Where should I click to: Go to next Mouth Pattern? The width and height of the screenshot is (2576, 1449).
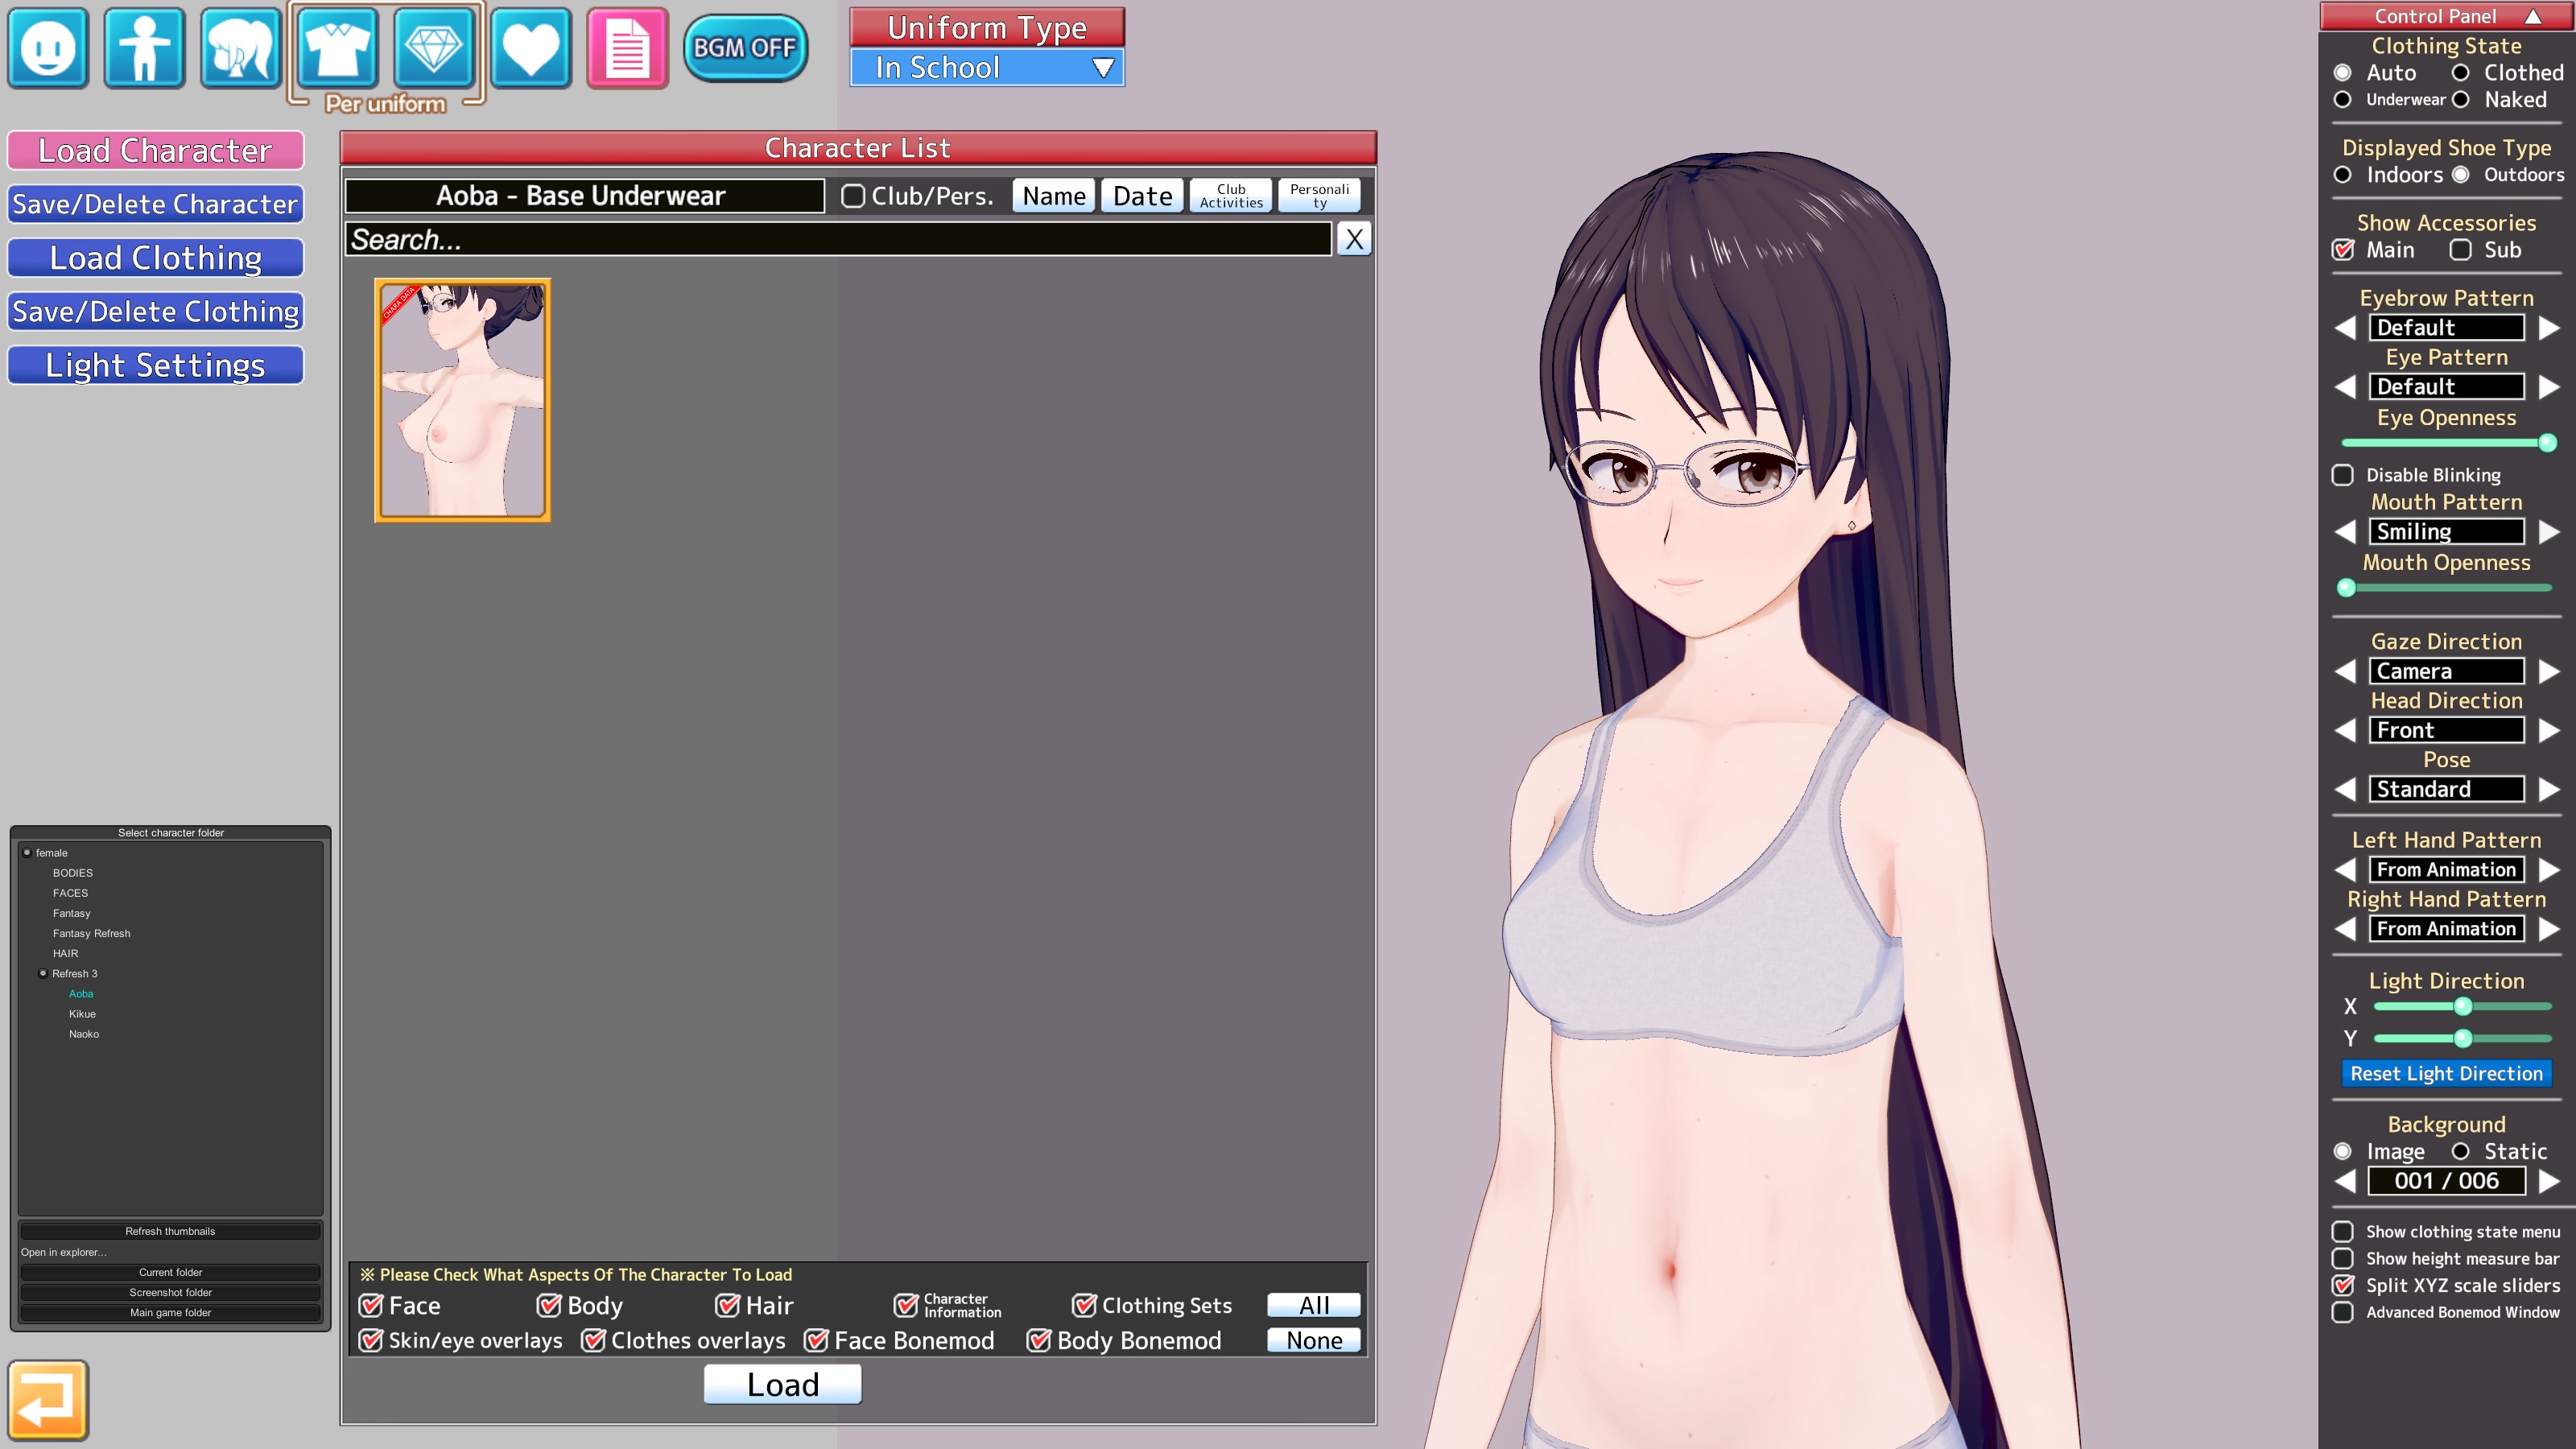pyautogui.click(x=2549, y=532)
